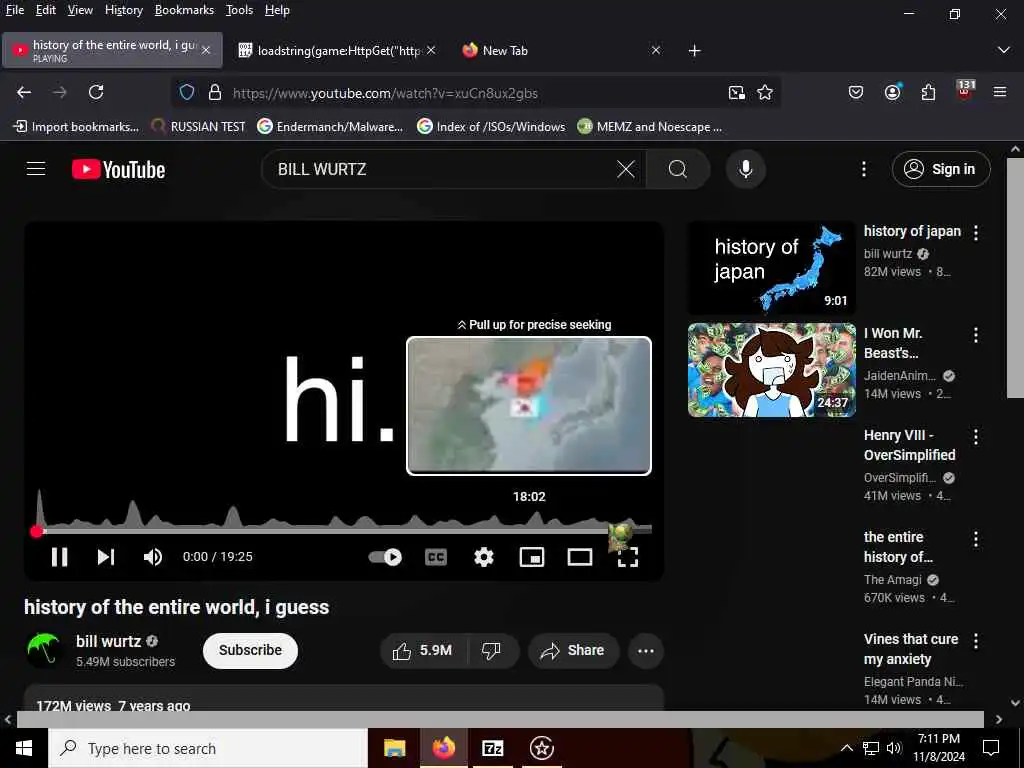
Task: Open Firefox application hamburger menu
Action: (1000, 92)
